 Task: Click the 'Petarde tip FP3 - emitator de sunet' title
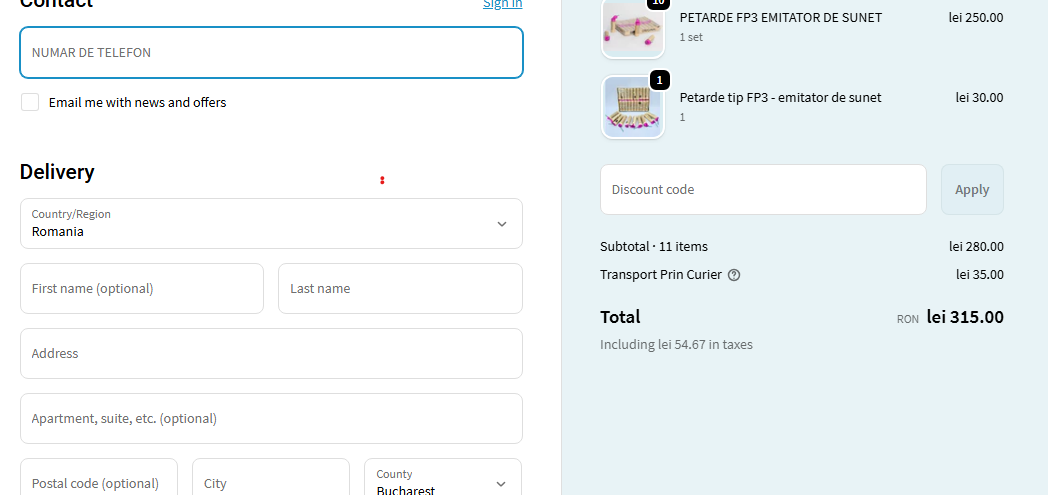click(780, 97)
